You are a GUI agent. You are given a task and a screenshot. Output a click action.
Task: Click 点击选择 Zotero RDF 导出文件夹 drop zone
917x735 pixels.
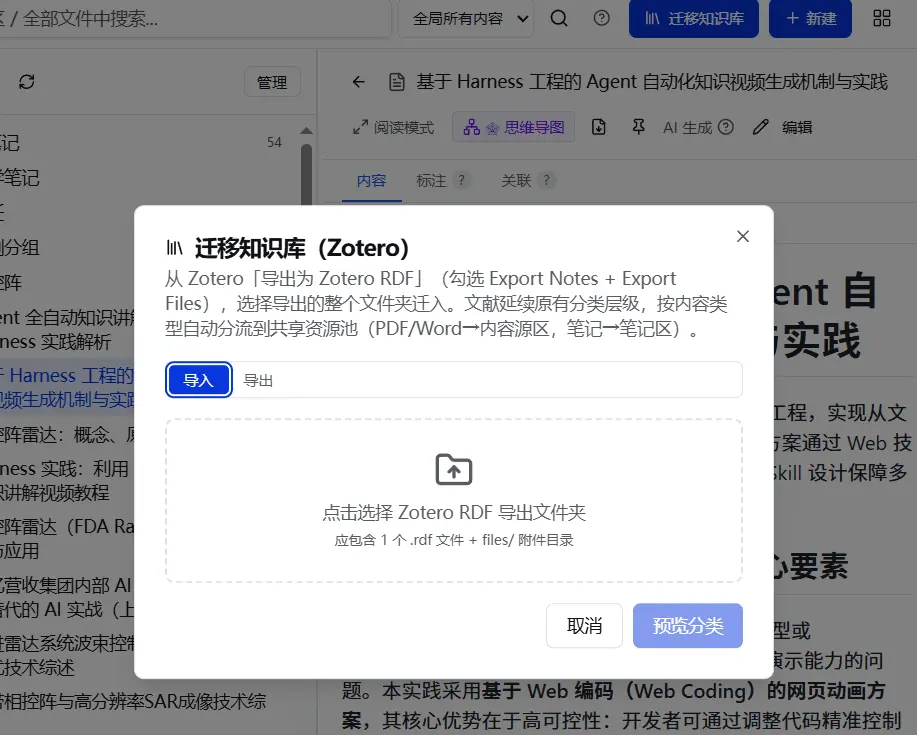[x=454, y=501]
